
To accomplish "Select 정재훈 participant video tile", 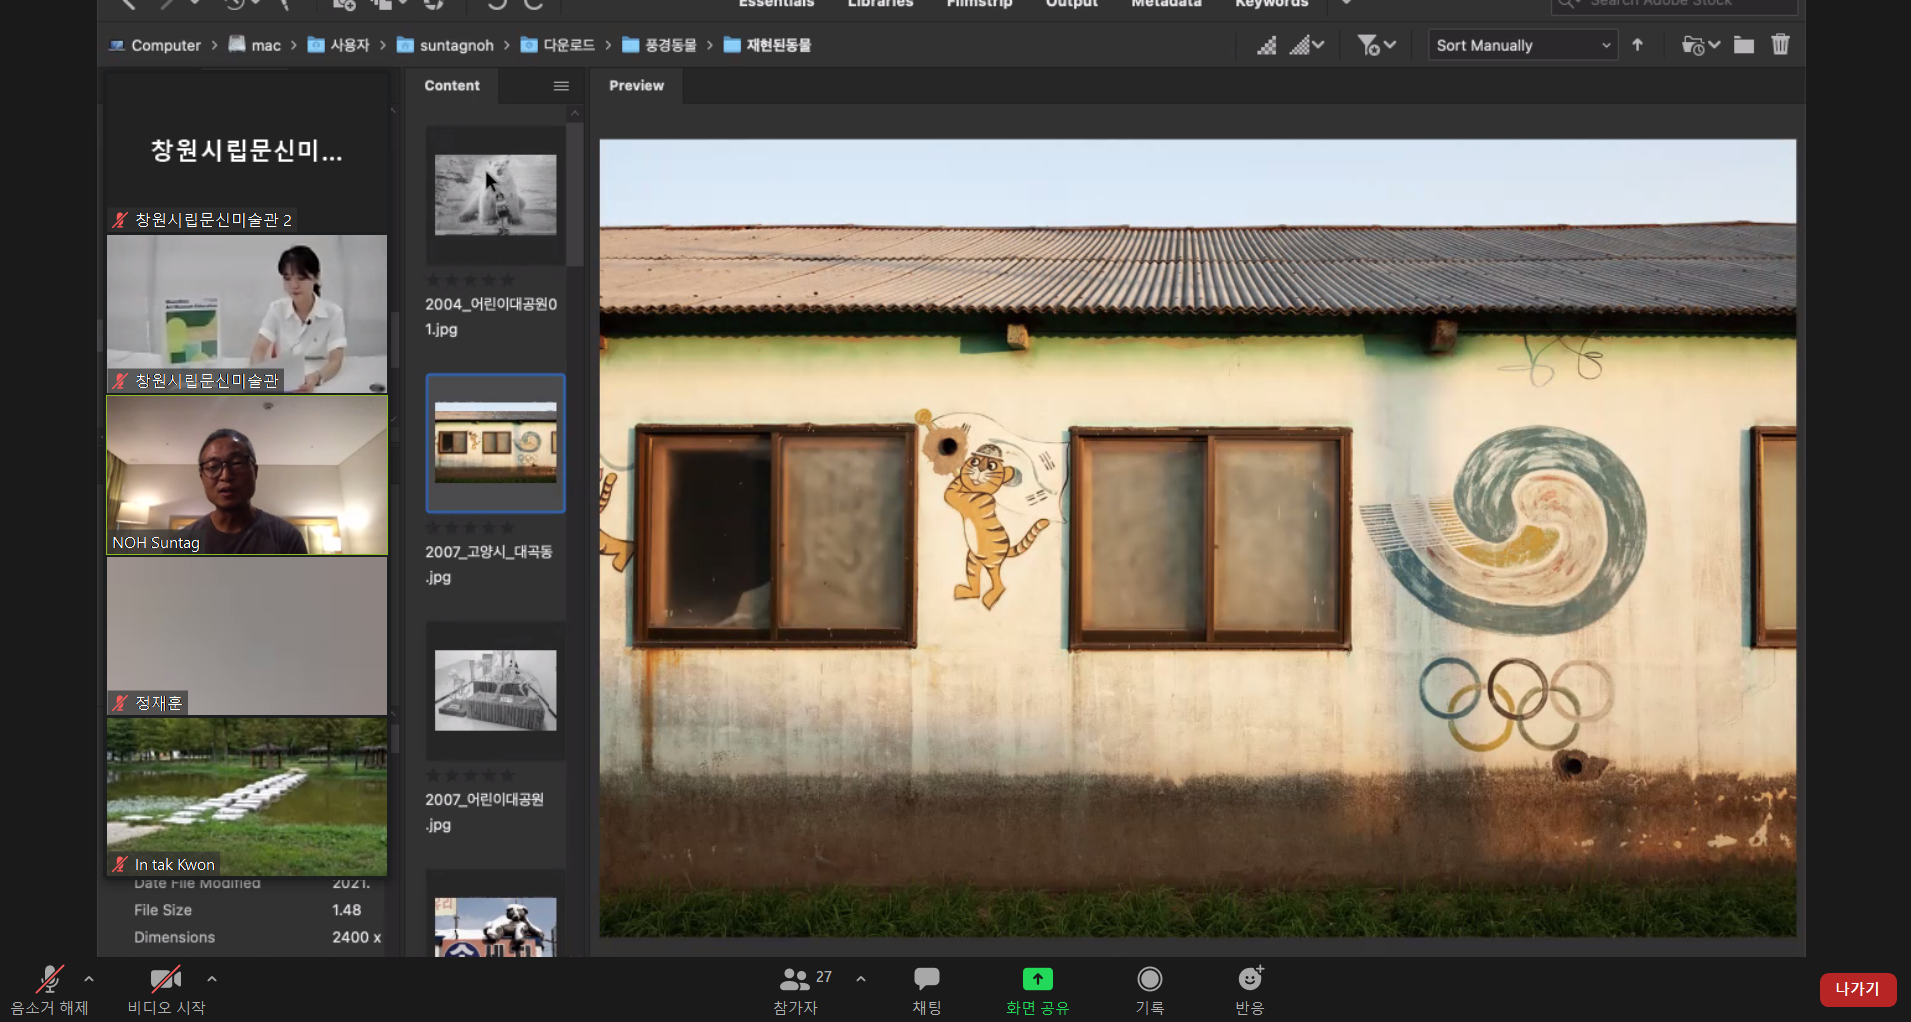I will 247,636.
